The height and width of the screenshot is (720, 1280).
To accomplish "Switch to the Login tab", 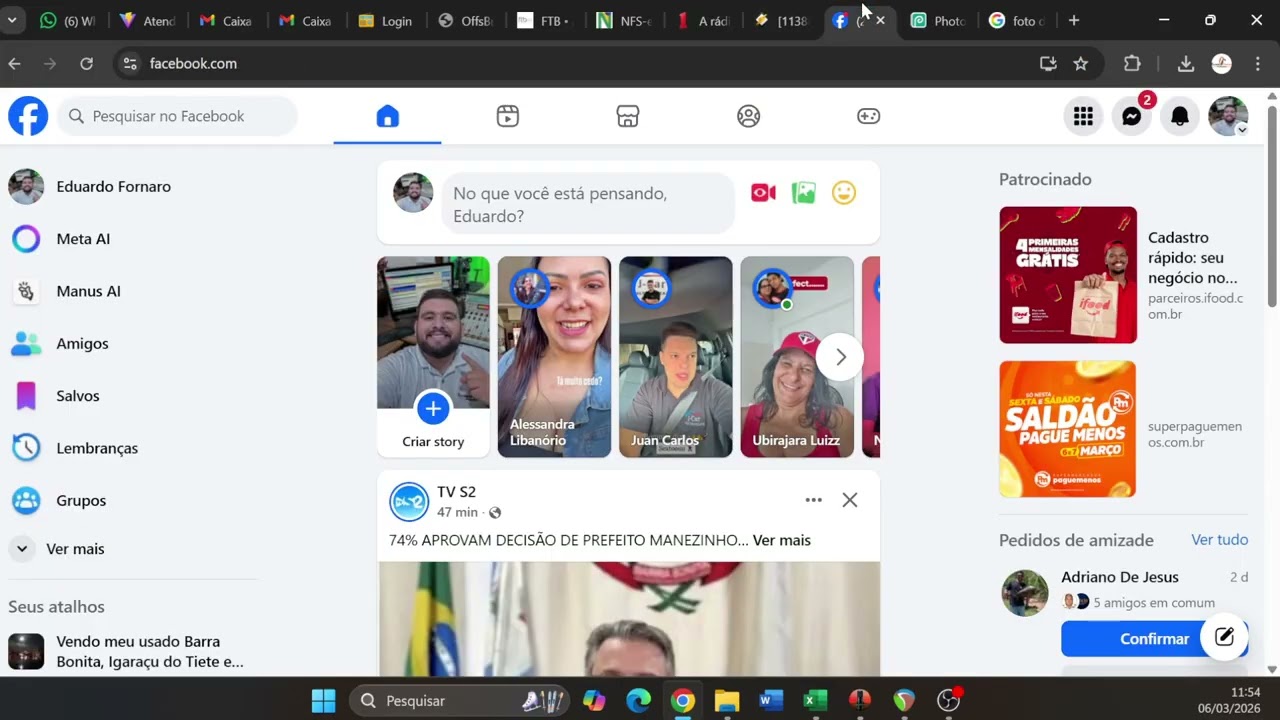I will [x=384, y=20].
